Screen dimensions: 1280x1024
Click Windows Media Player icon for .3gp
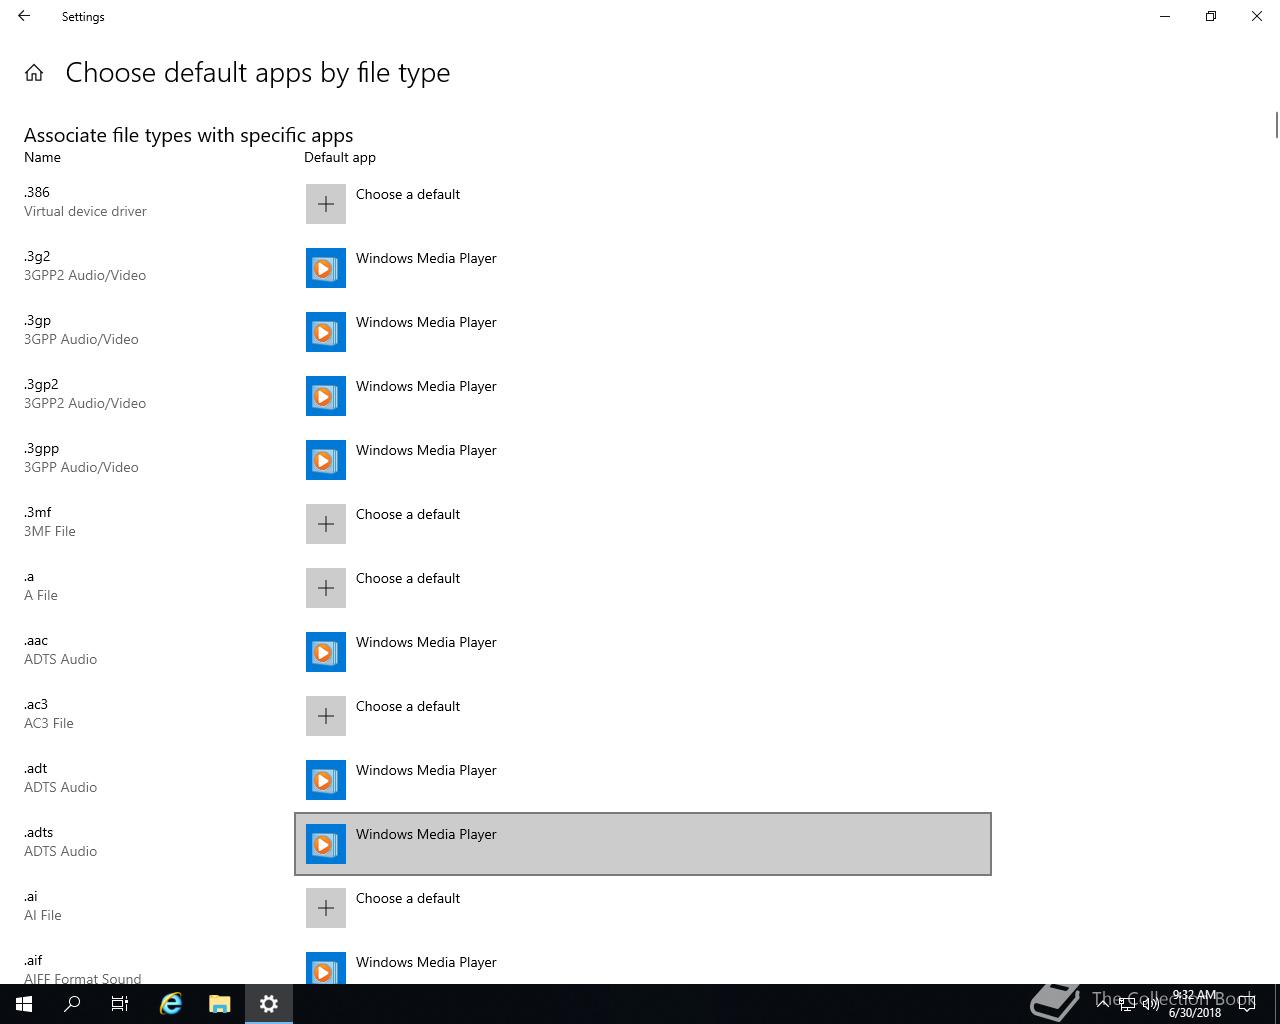(x=326, y=332)
